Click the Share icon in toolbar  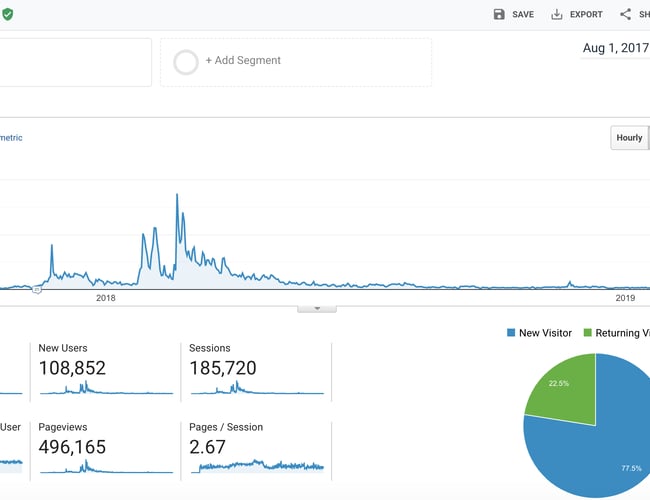click(626, 14)
